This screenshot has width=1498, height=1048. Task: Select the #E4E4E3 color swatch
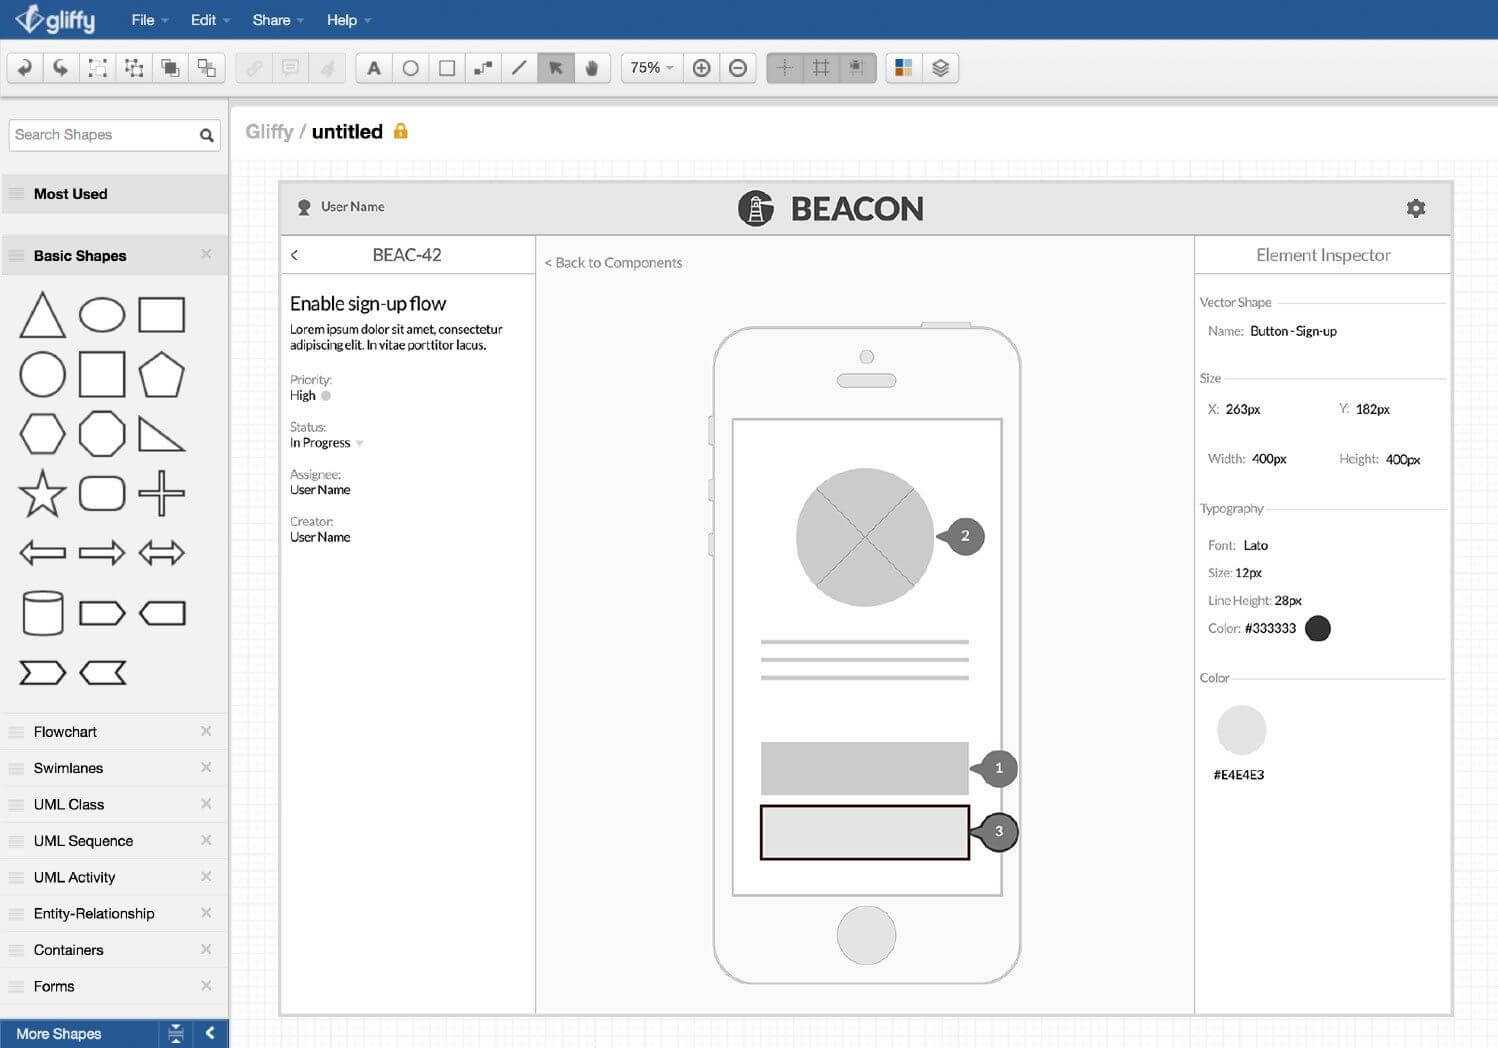click(1241, 730)
